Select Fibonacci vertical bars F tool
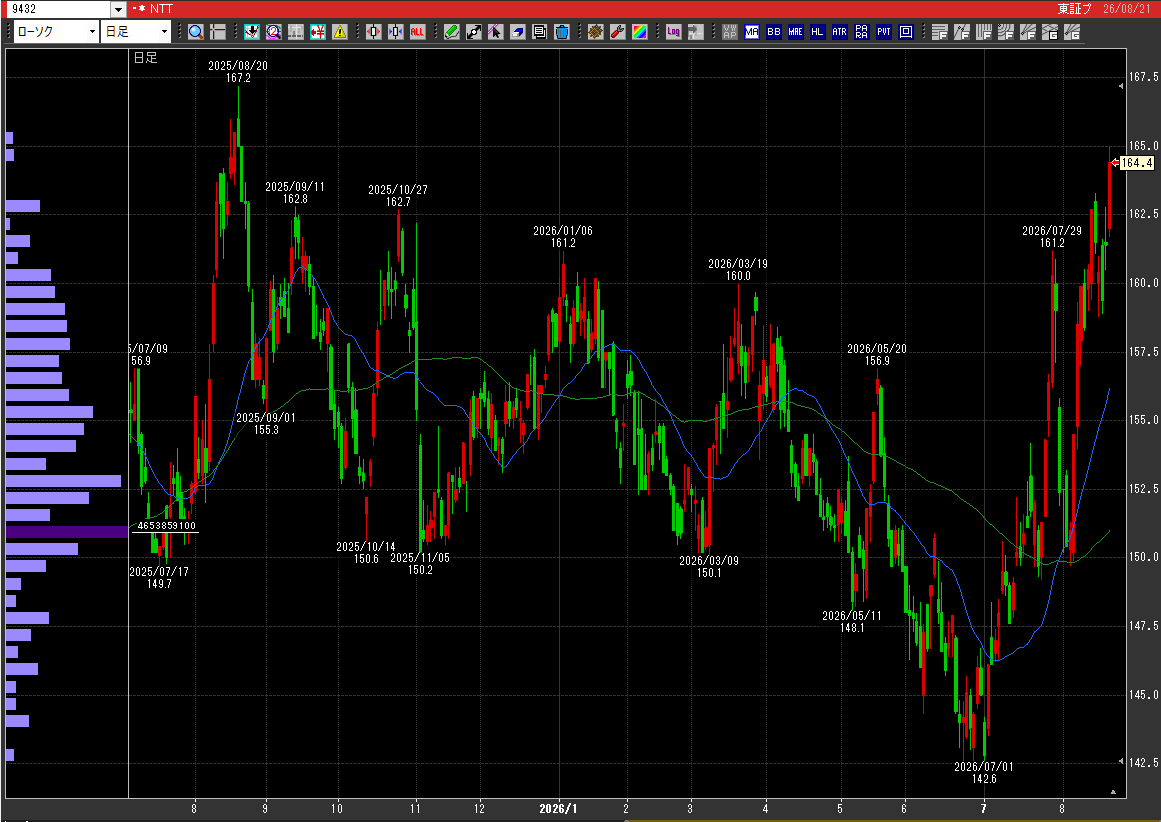 coord(984,32)
